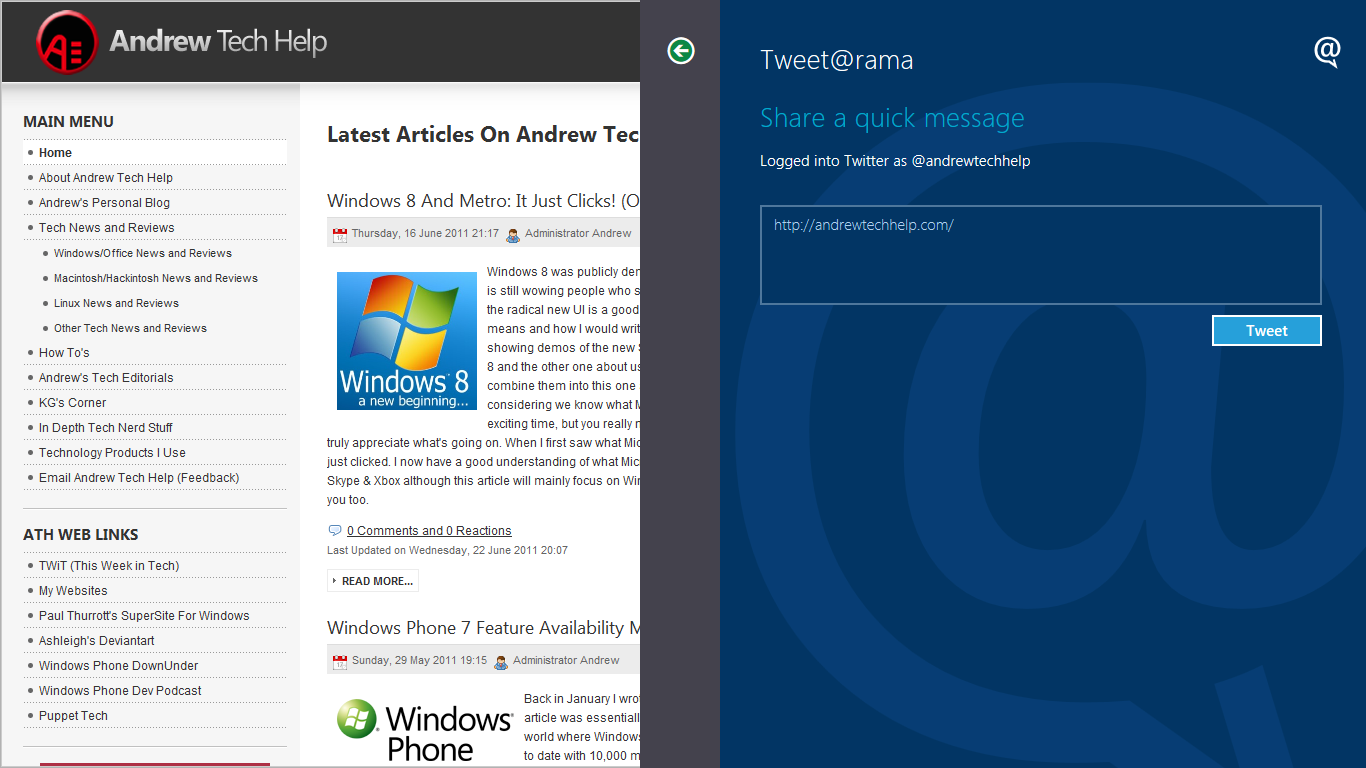
Task: Click 0 Comments and 0 Reactions link
Action: coord(429,531)
